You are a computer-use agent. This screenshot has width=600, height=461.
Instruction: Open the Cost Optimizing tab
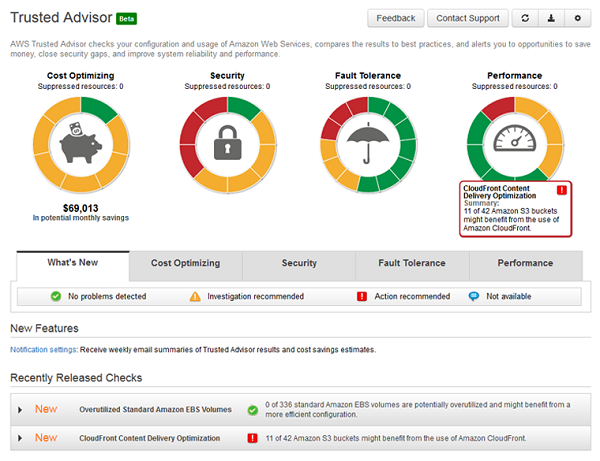tap(186, 266)
